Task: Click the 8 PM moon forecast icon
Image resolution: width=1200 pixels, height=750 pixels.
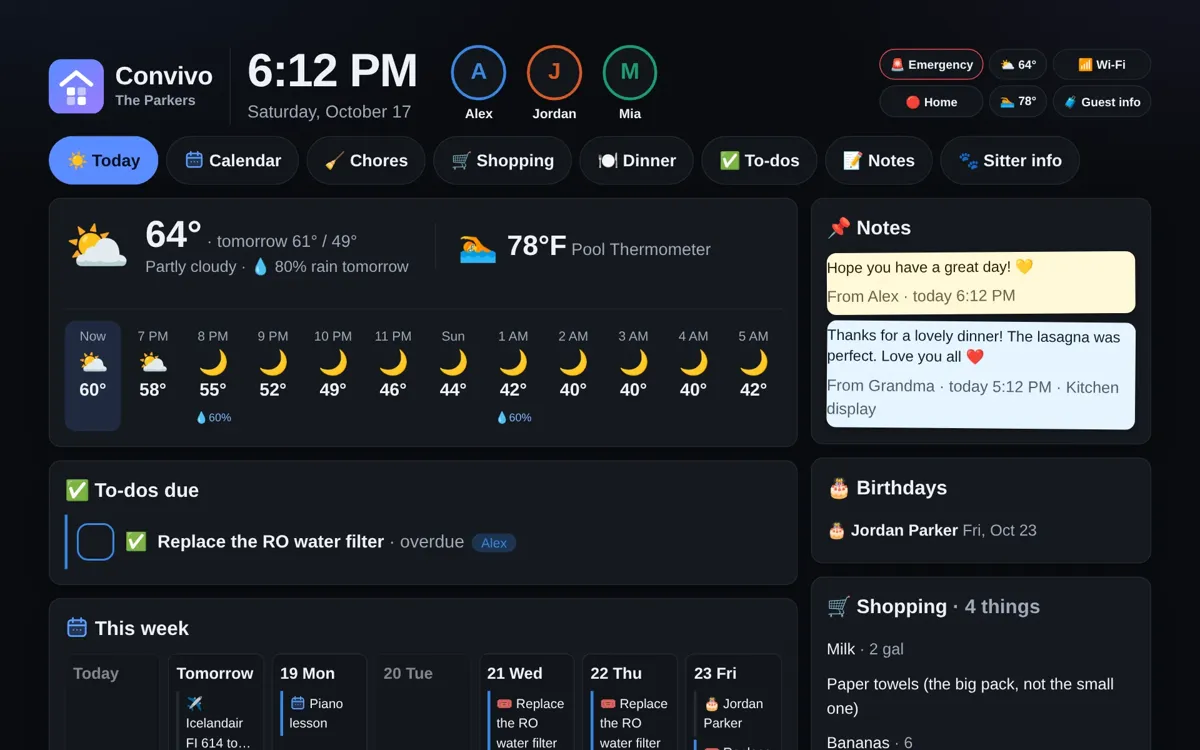Action: coord(213,362)
